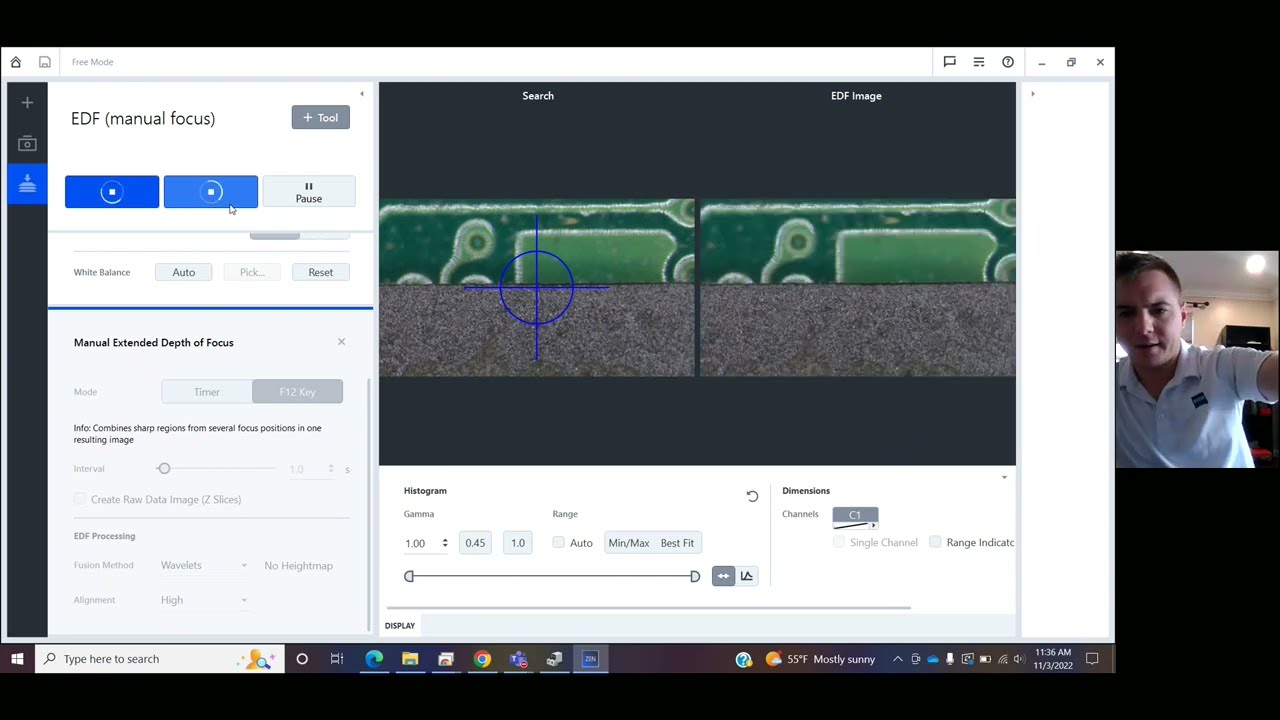Add a new Tool
Viewport: 1280px width, 720px height.
(321, 118)
